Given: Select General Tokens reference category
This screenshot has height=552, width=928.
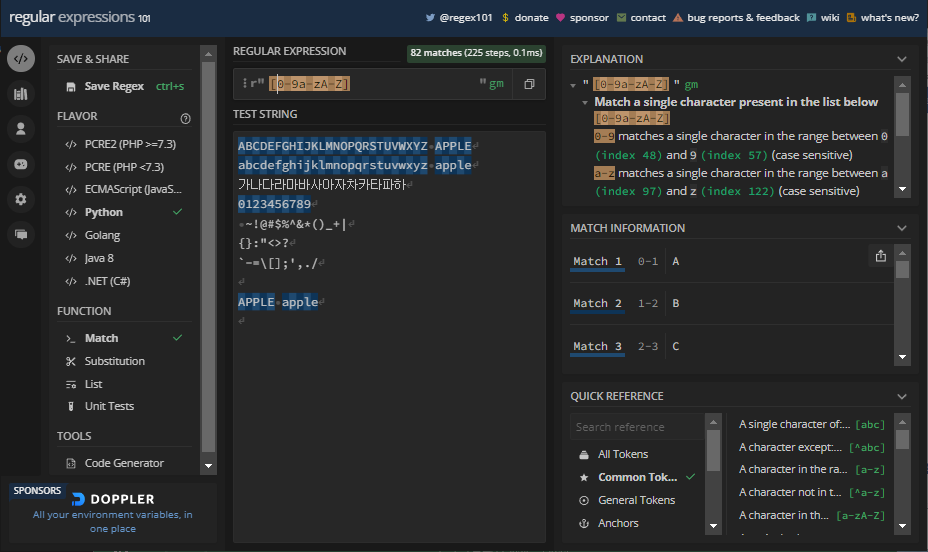Looking at the screenshot, I should tap(637, 500).
